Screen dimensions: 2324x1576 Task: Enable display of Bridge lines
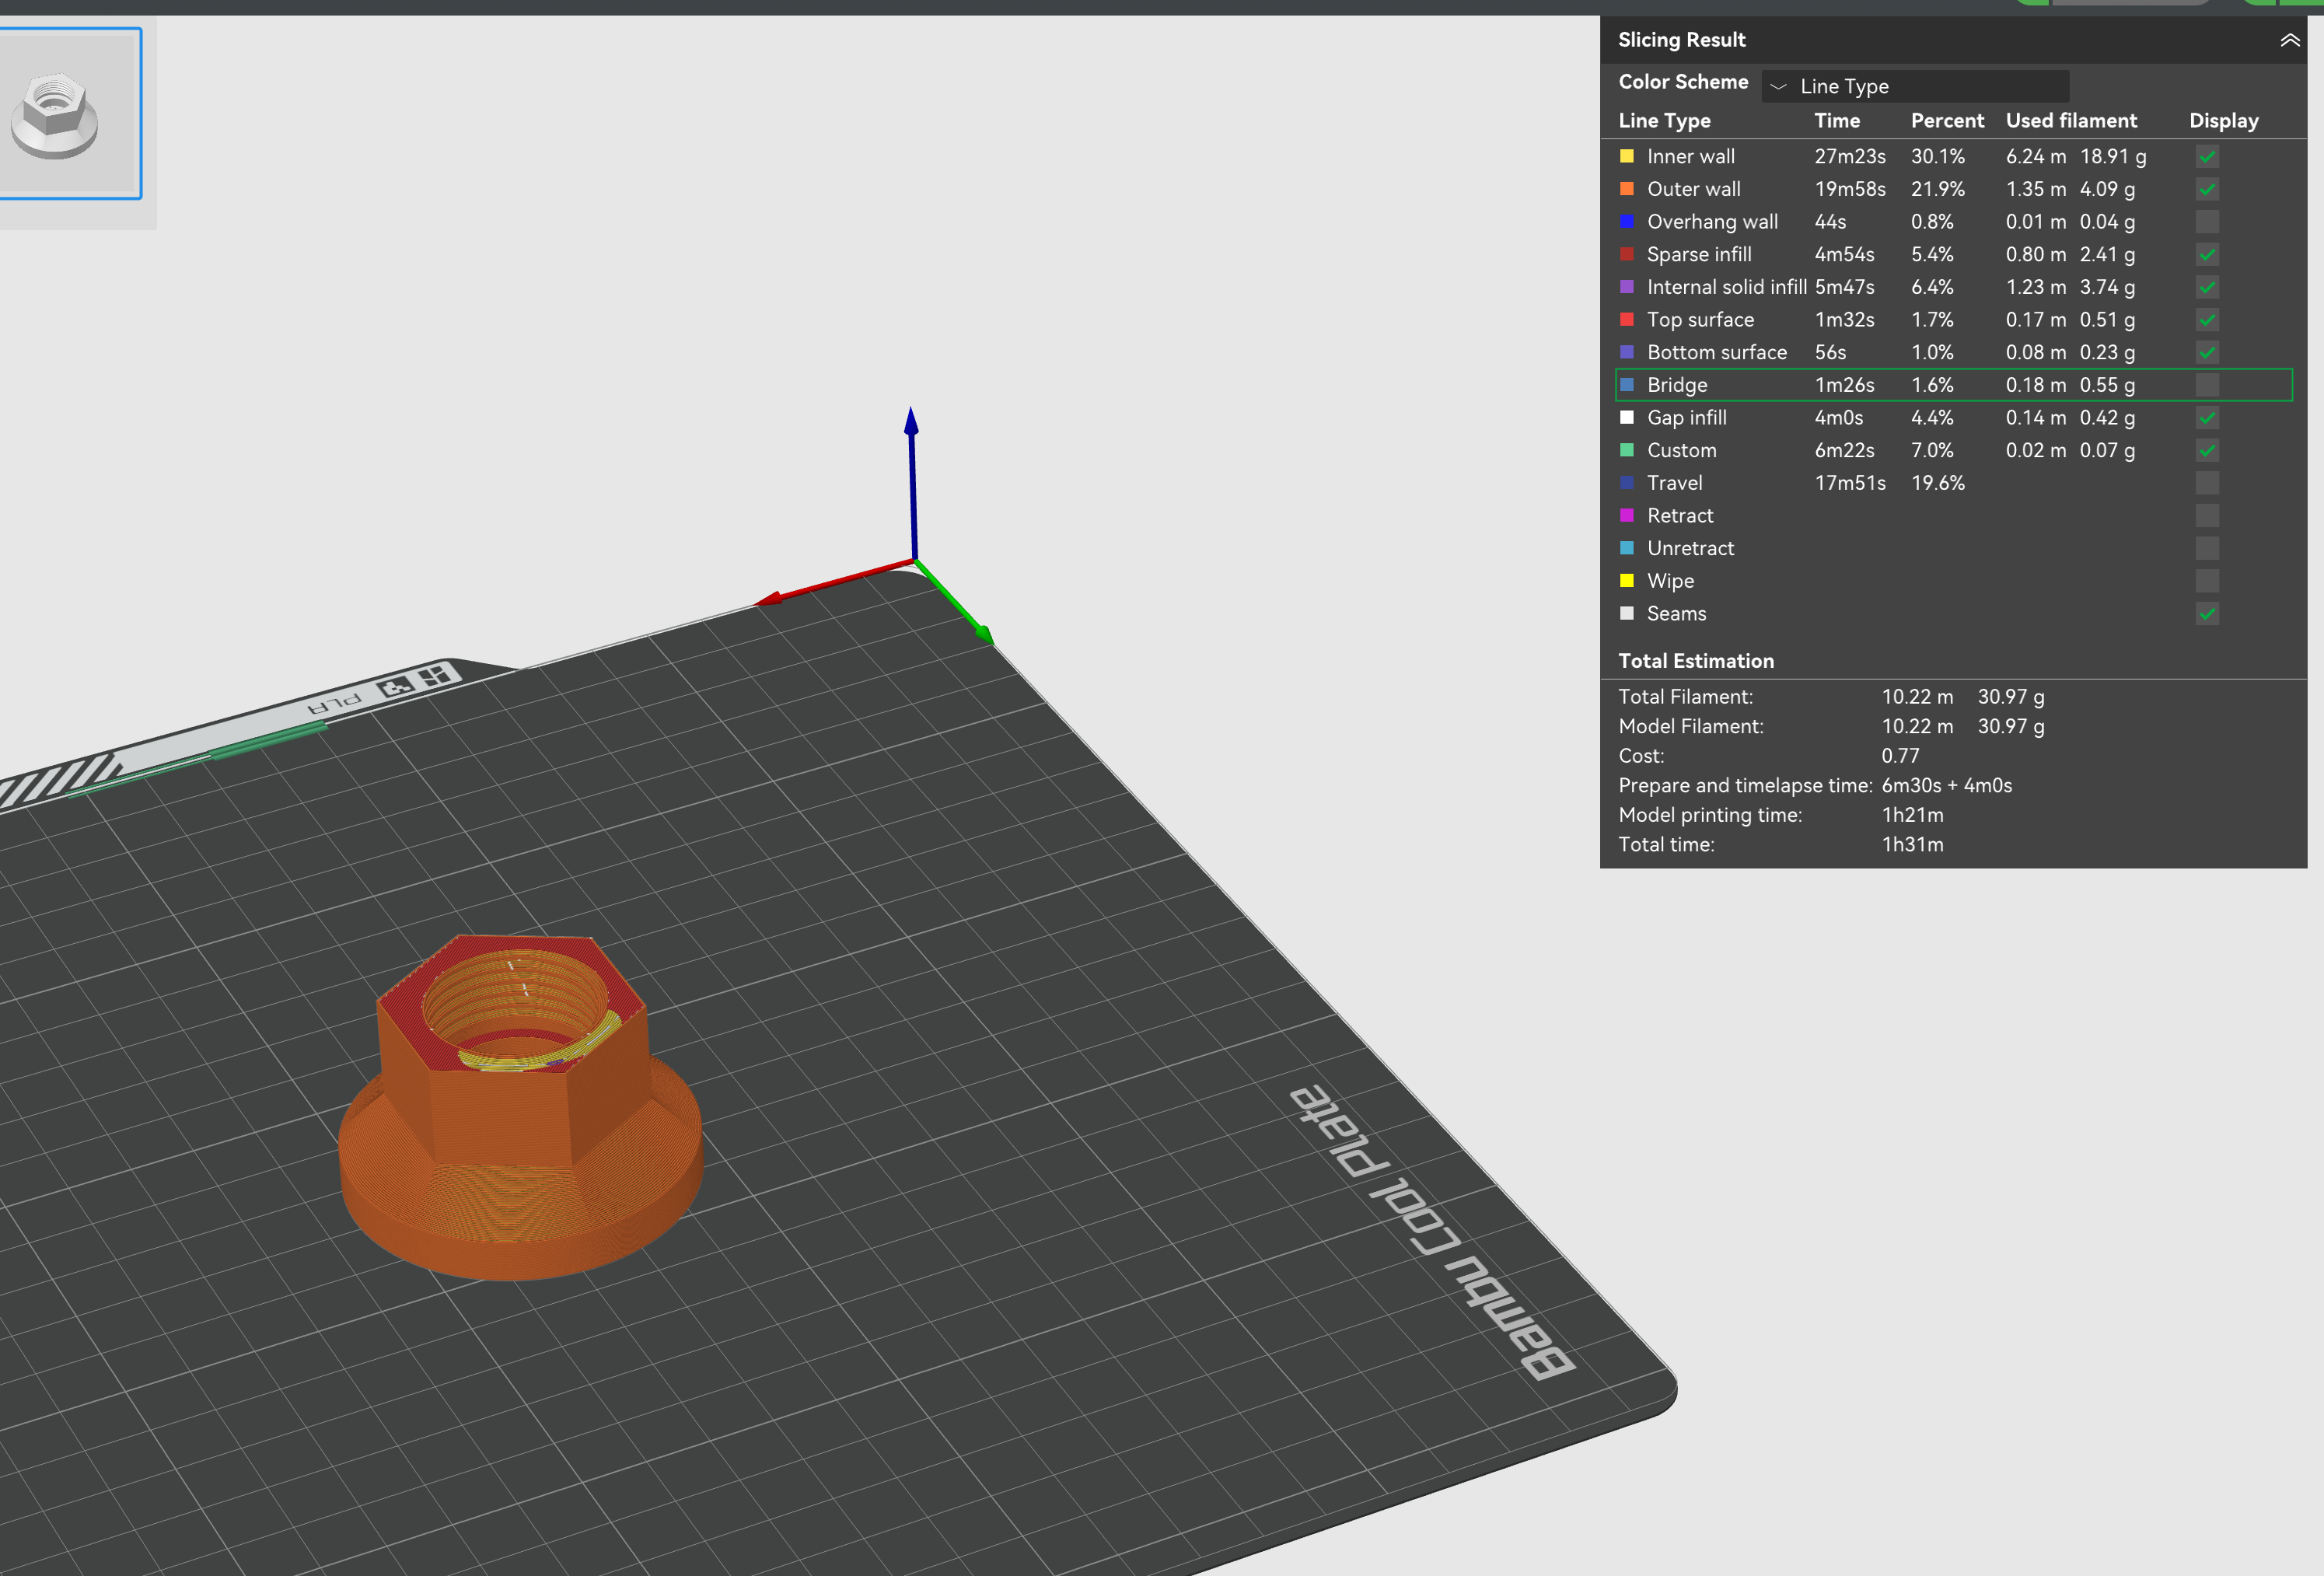(x=2207, y=385)
